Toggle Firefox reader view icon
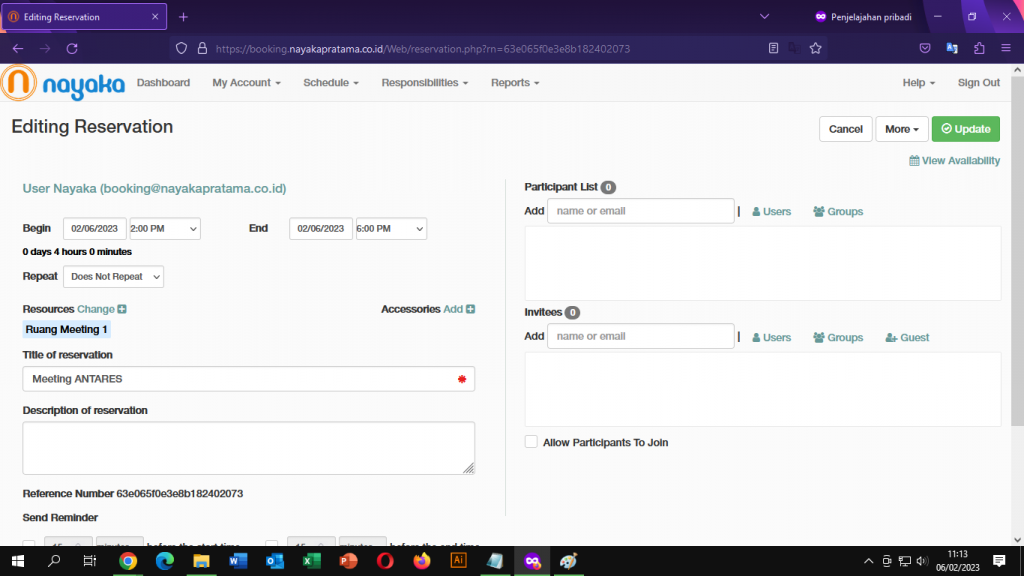This screenshot has height=576, width=1024. click(773, 48)
